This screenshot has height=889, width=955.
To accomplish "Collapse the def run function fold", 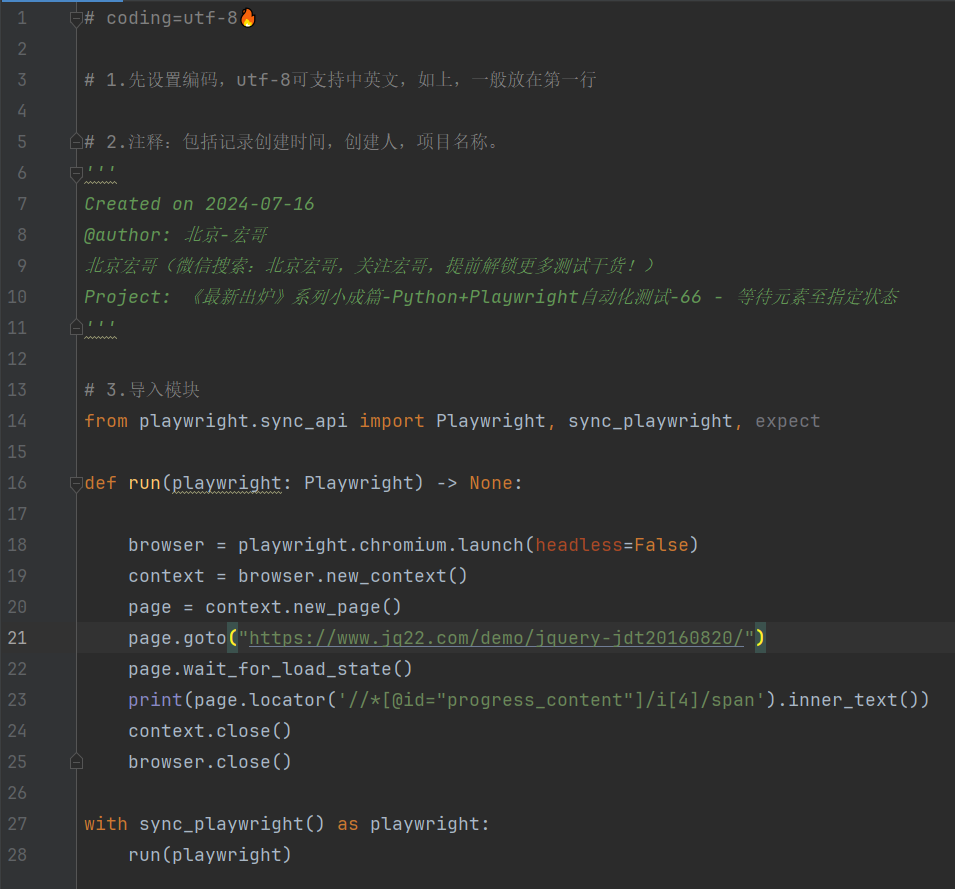I will (x=76, y=484).
